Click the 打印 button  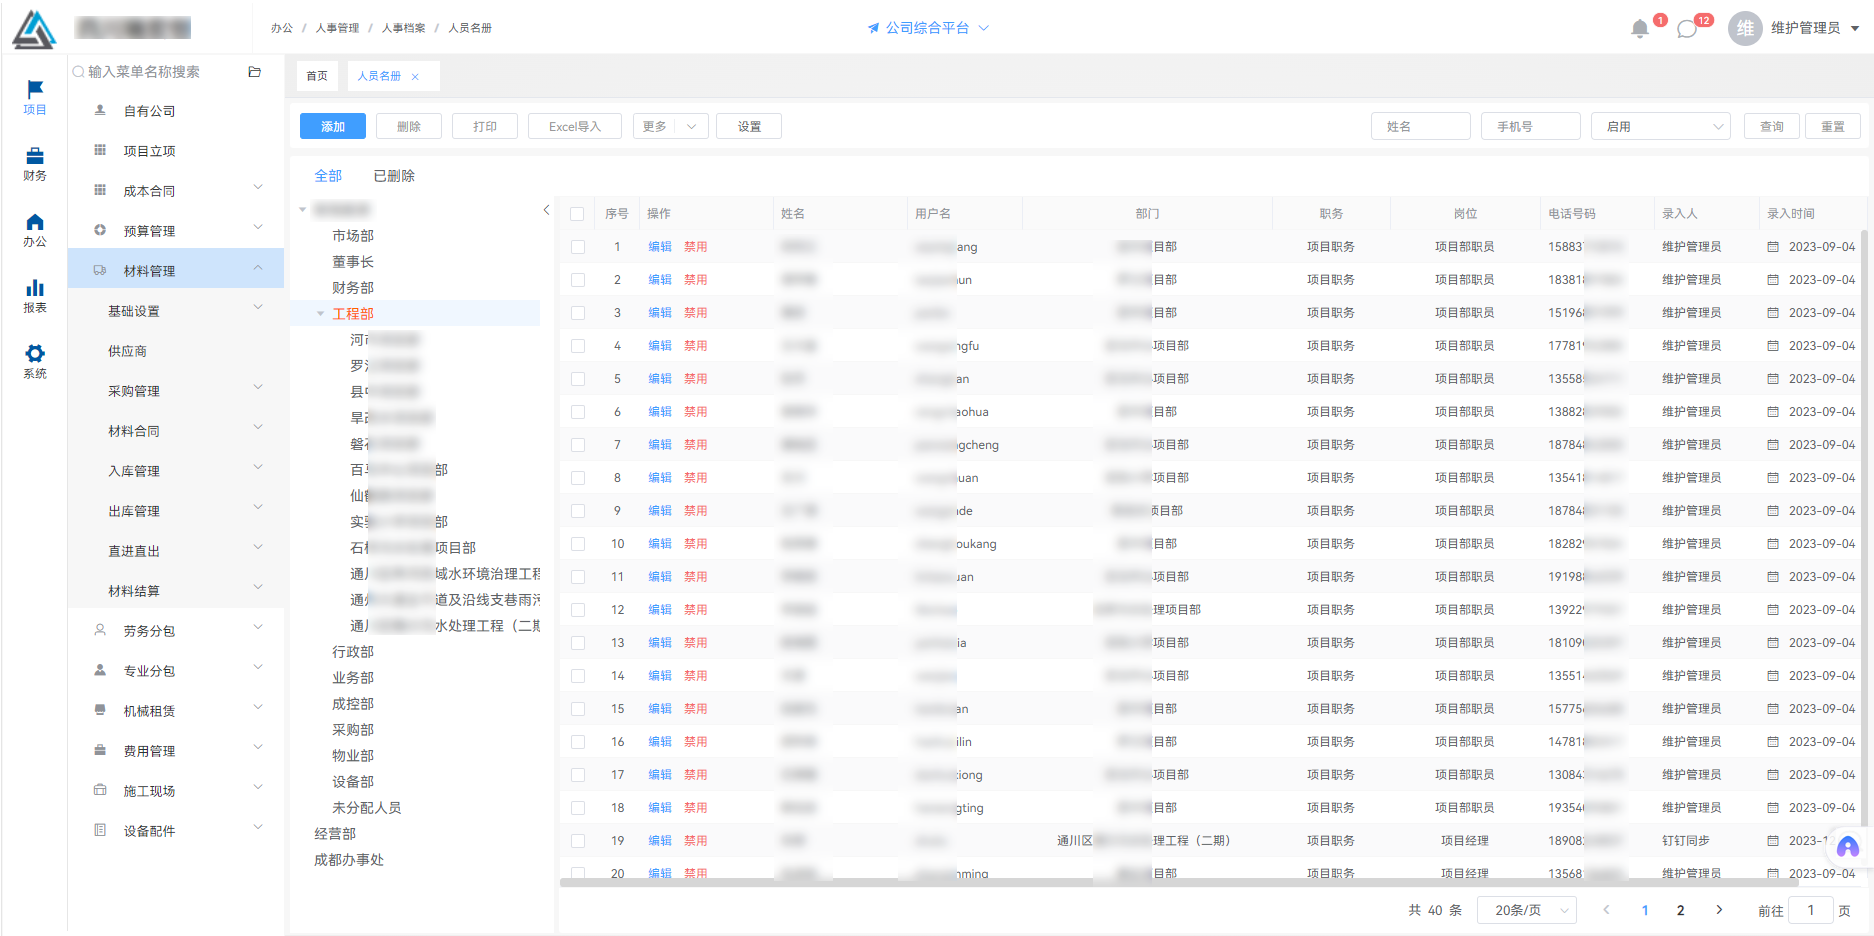[x=485, y=126]
